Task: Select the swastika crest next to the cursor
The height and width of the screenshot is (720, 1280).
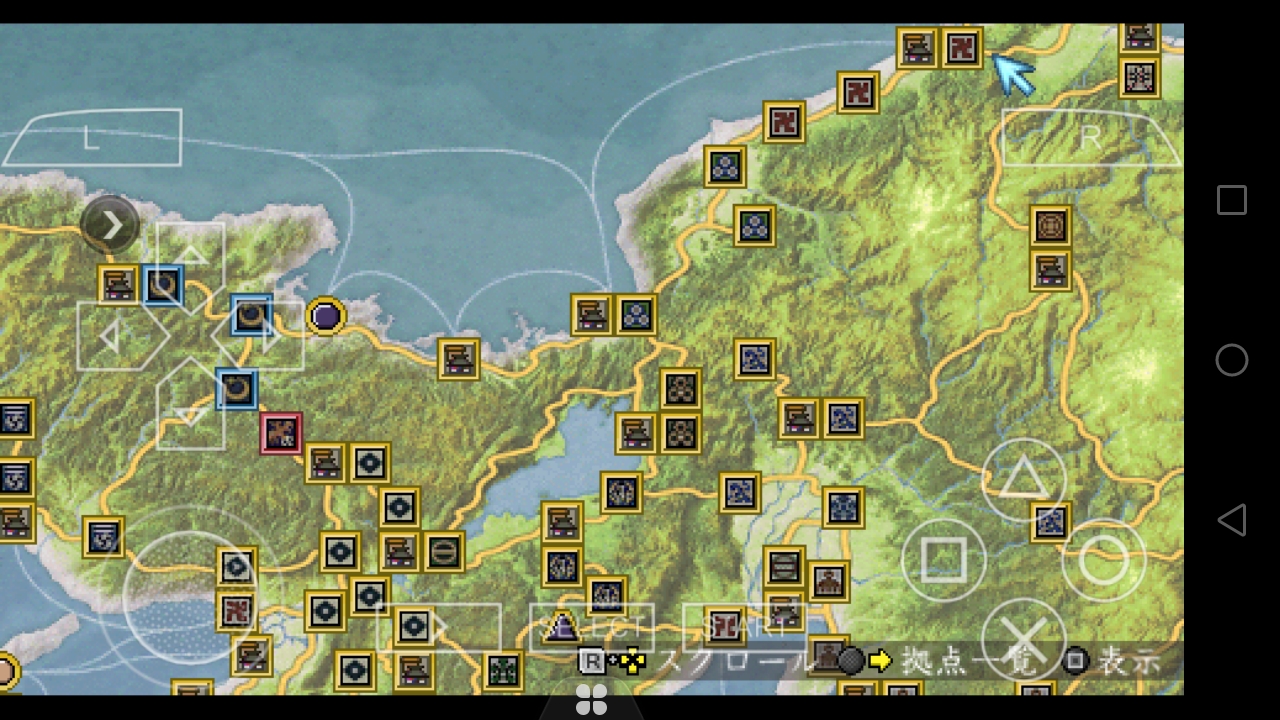Action: pyautogui.click(x=962, y=47)
